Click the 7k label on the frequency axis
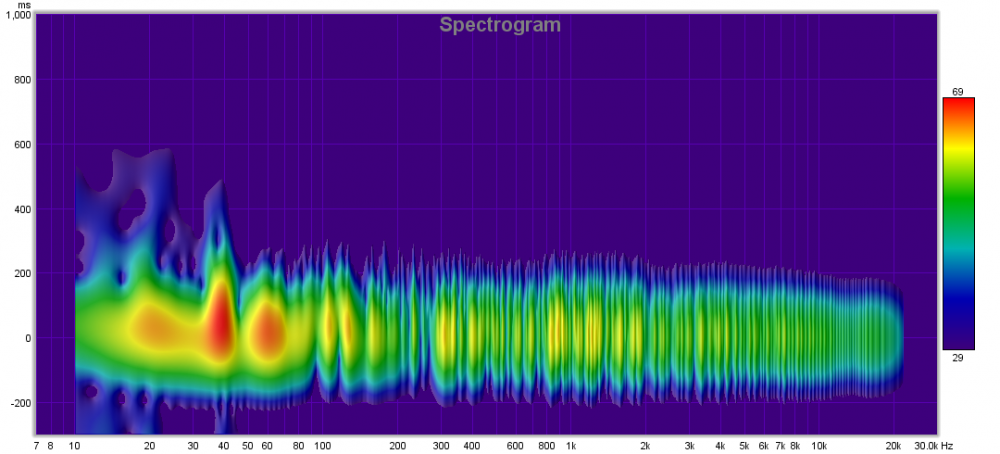Image resolution: width=1000 pixels, height=454 pixels. 780,446
